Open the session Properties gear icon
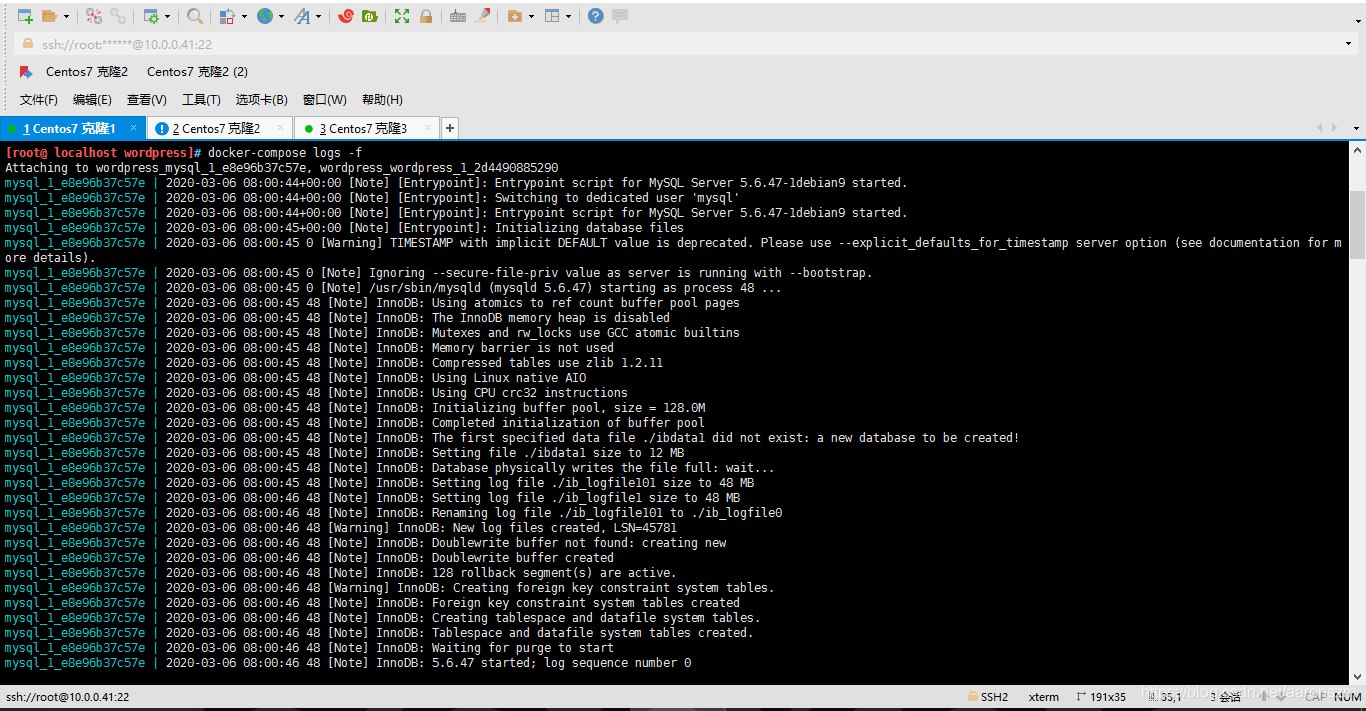The image size is (1366, 711). (151, 16)
